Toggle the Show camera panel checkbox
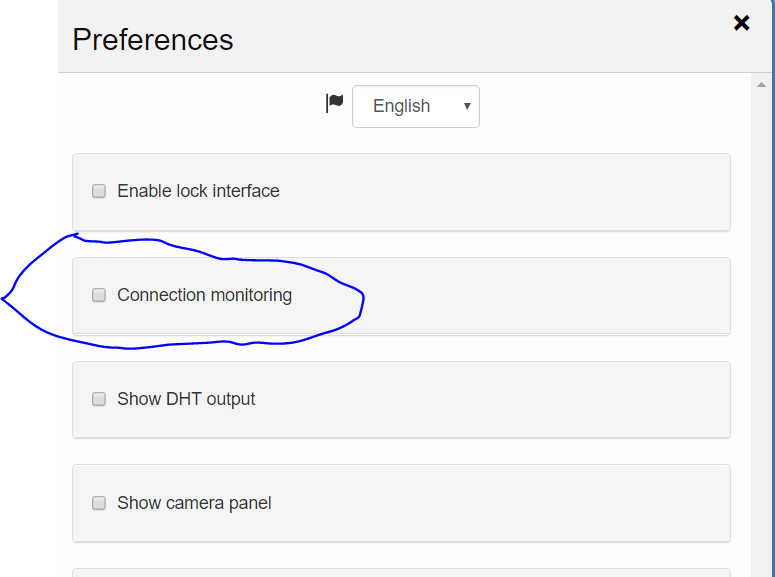 99,503
